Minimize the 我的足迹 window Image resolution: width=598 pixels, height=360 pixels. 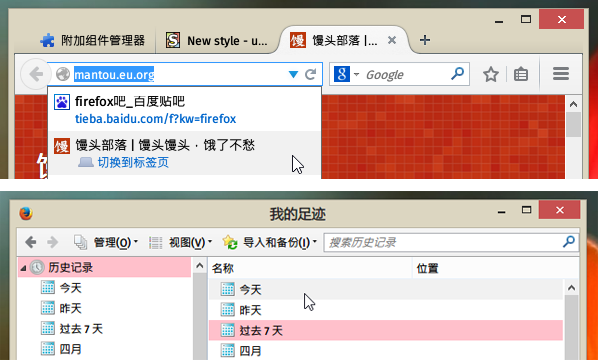click(x=502, y=212)
